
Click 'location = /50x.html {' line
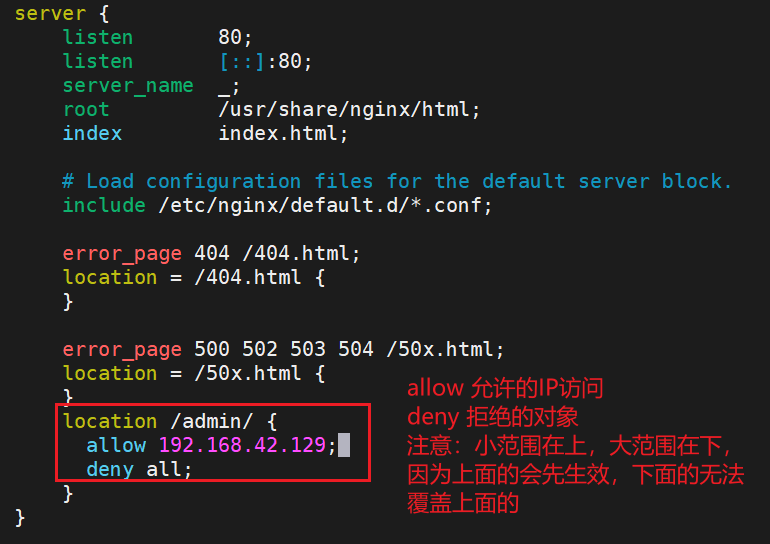pos(193,374)
